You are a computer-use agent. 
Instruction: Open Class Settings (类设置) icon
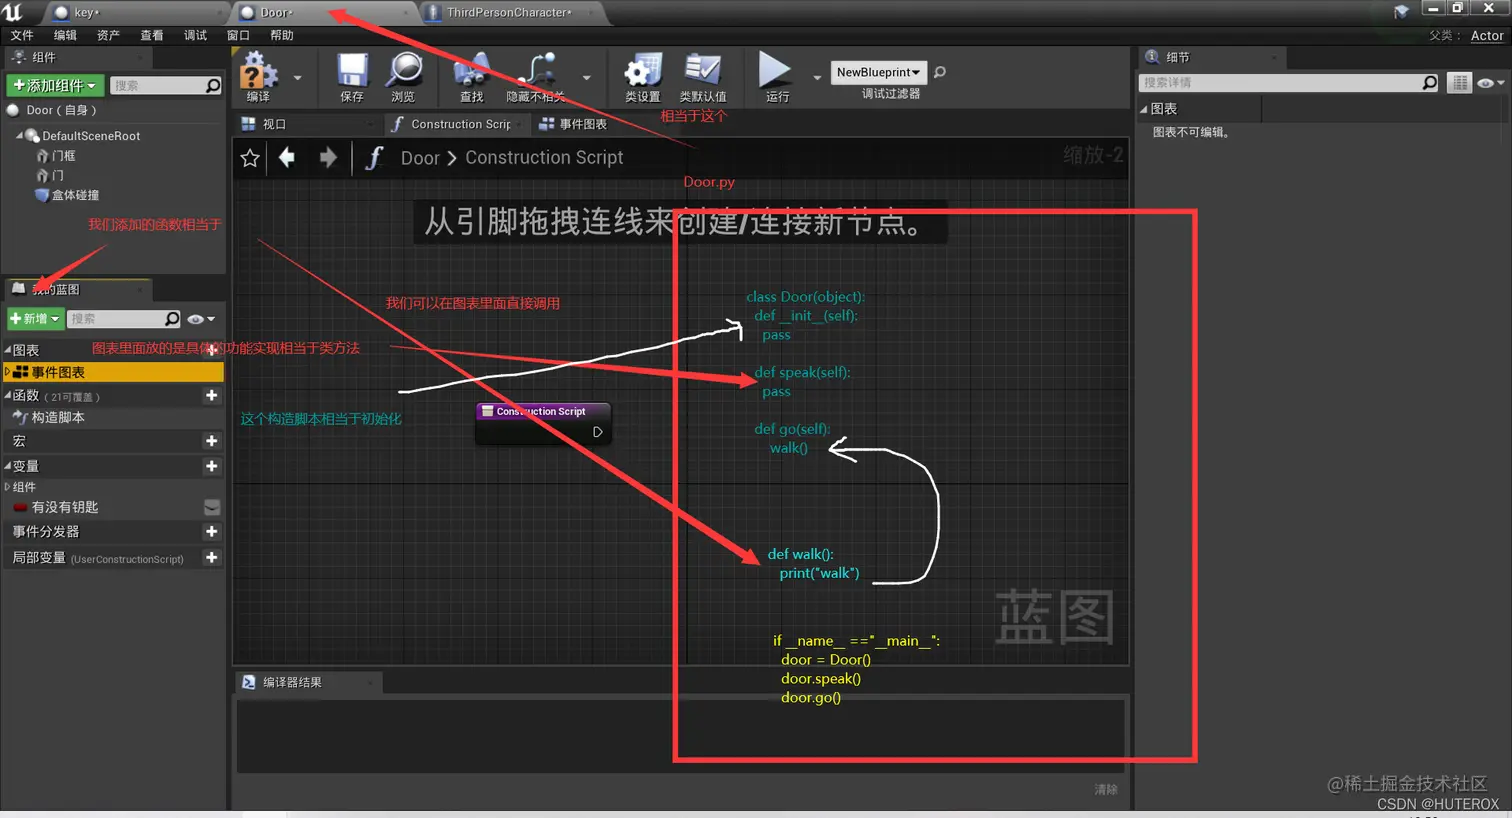point(642,71)
